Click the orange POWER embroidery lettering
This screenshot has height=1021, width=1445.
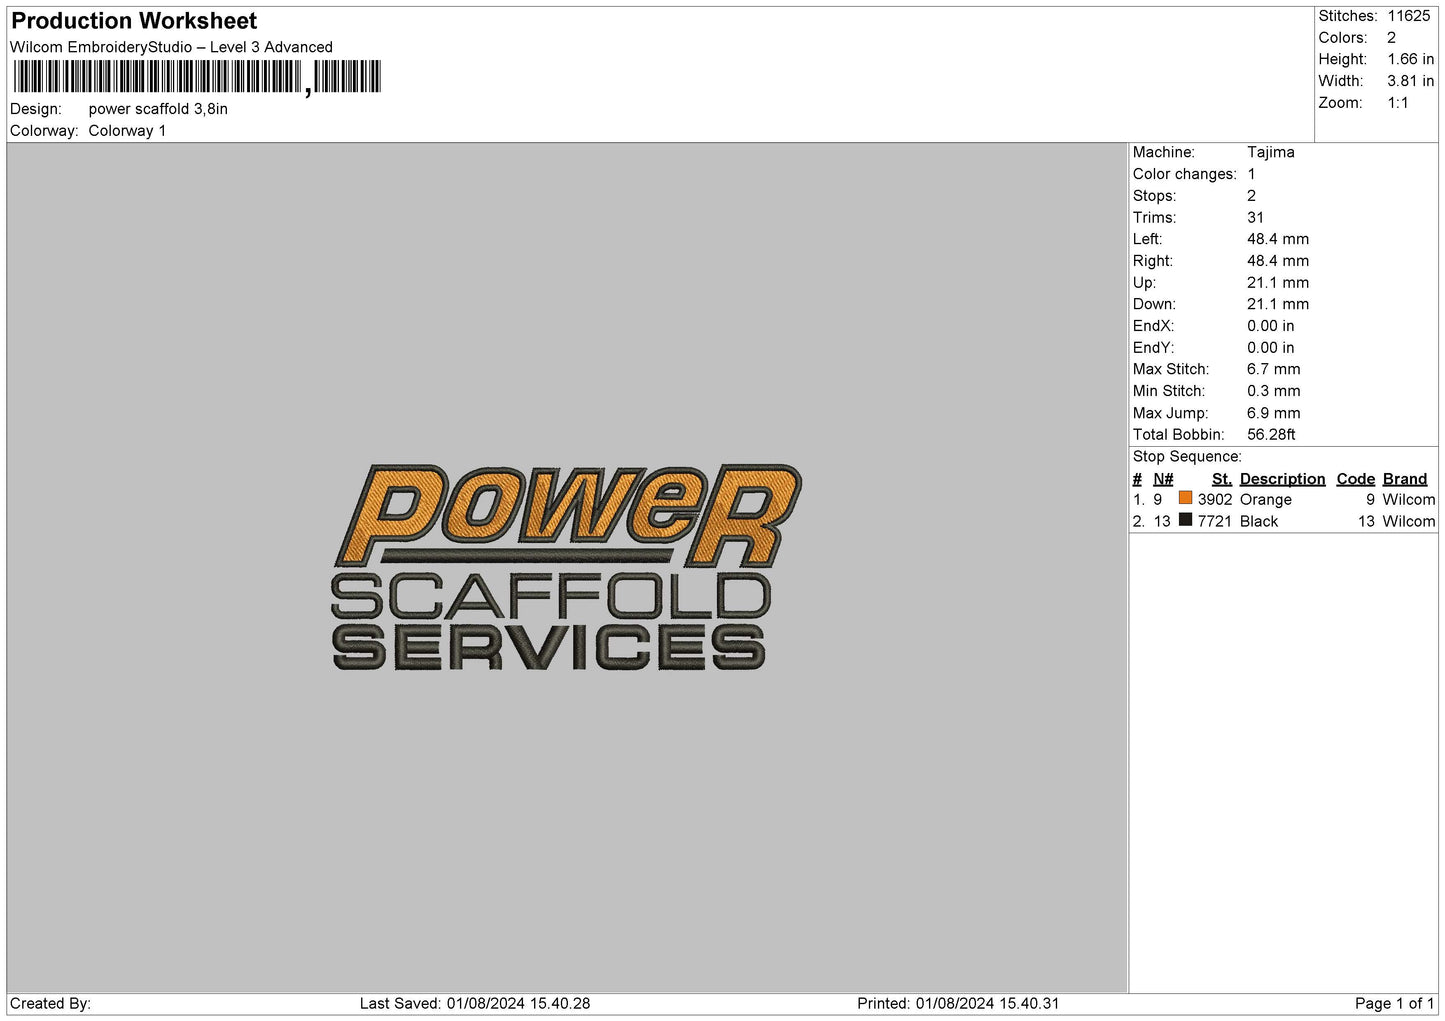[x=568, y=514]
